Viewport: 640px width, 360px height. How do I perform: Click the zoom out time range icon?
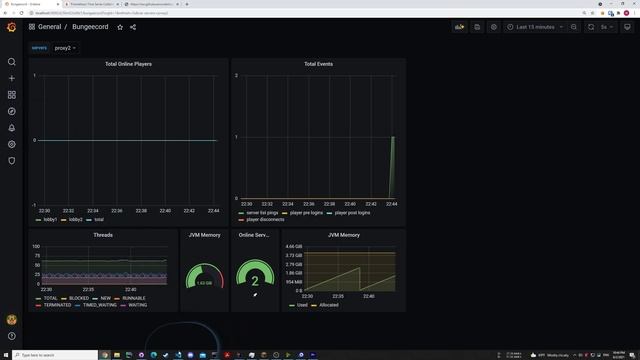tap(573, 27)
